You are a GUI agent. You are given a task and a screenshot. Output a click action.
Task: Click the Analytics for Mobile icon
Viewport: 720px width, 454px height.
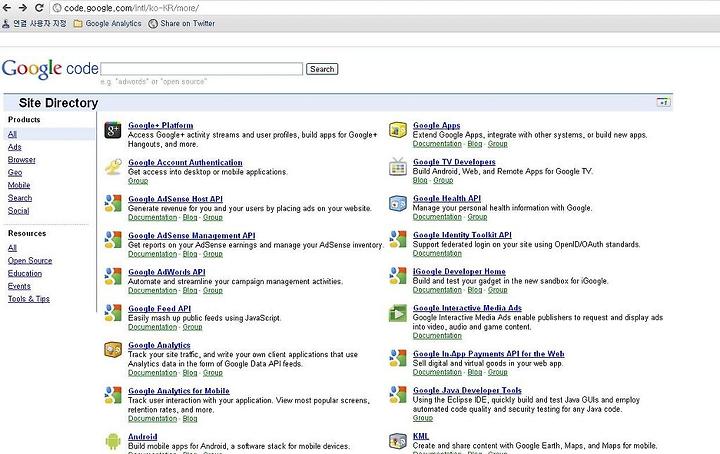pyautogui.click(x=113, y=395)
